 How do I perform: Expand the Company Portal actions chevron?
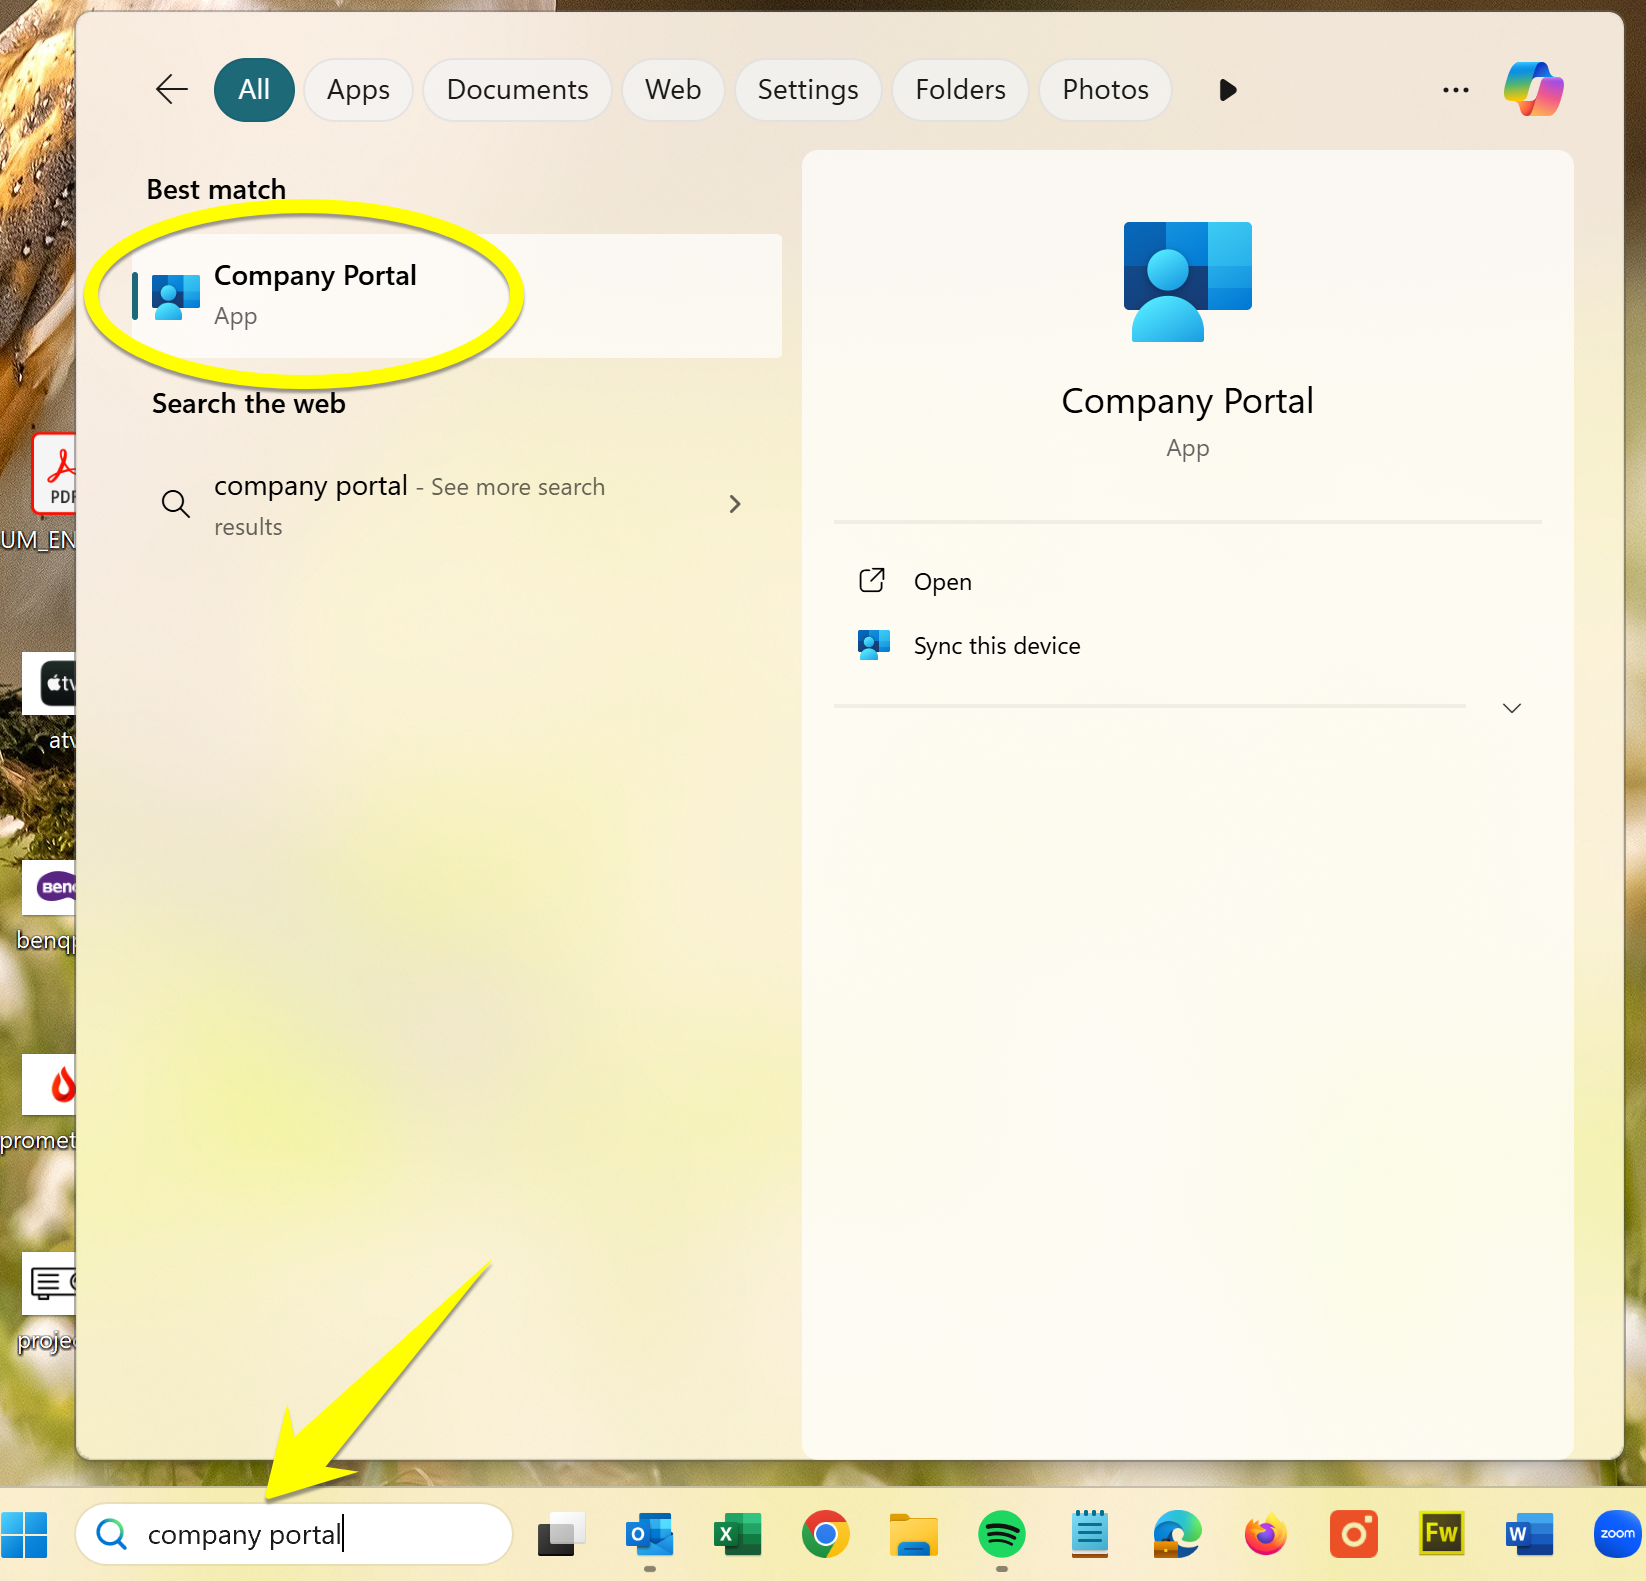(1511, 708)
